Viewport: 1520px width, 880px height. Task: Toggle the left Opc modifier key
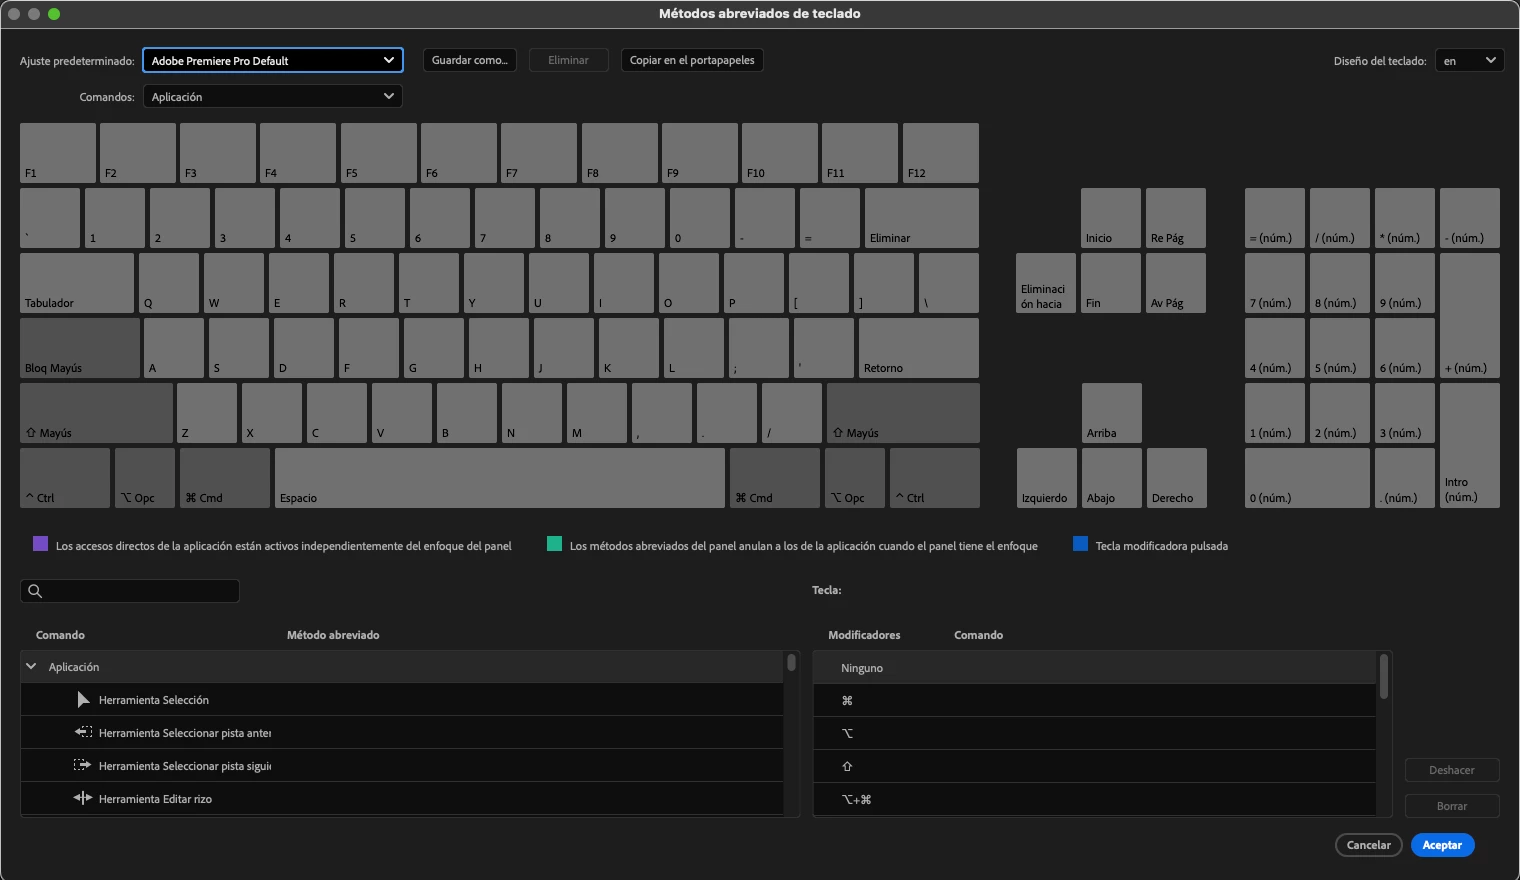(145, 478)
